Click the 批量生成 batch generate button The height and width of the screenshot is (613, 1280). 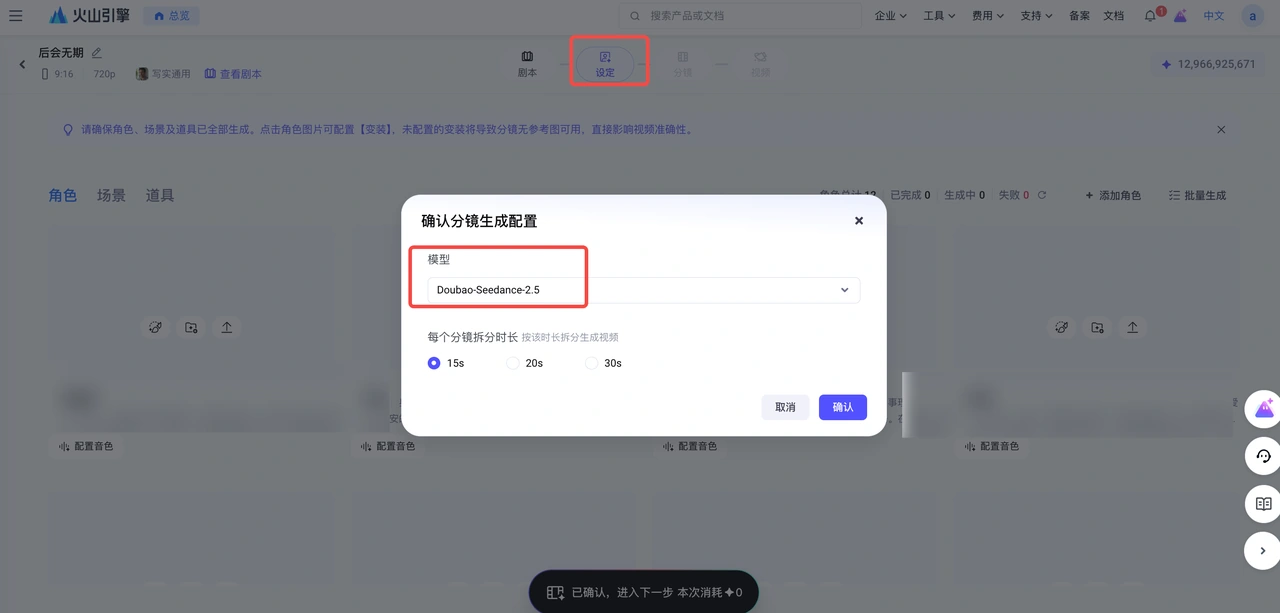click(1197, 195)
